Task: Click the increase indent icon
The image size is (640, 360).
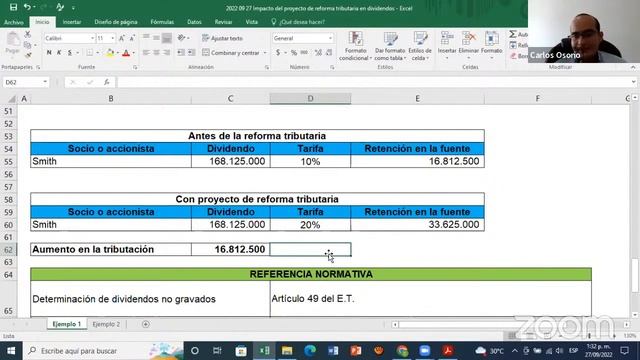Action: coord(191,52)
